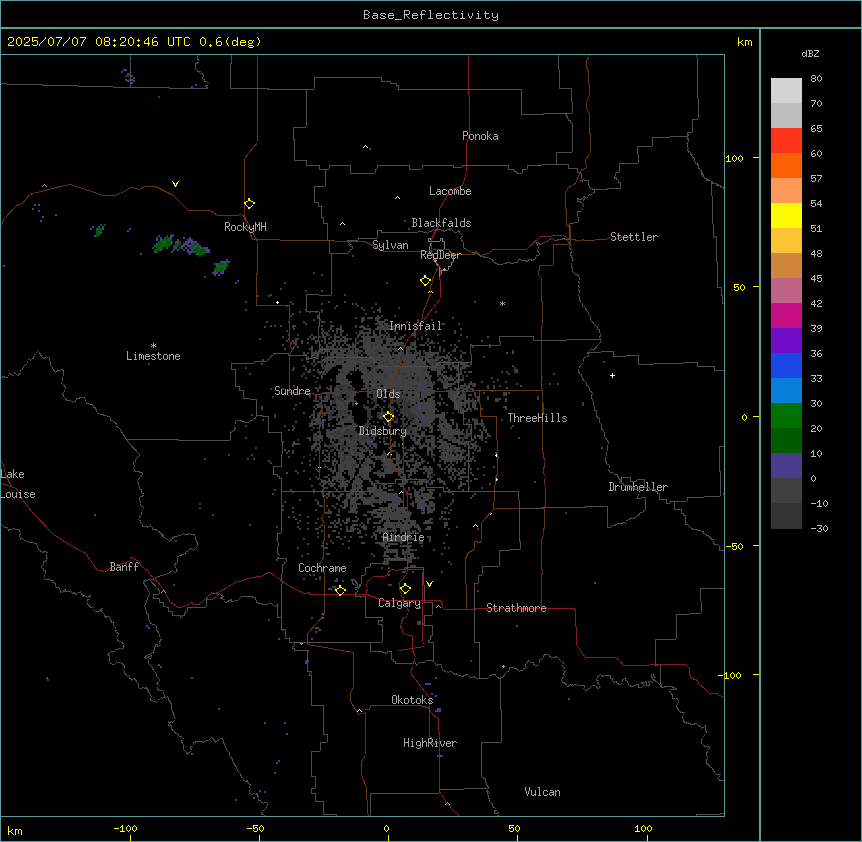862x842 pixels.
Task: Click the RockyMH label
Action: pyautogui.click(x=245, y=227)
